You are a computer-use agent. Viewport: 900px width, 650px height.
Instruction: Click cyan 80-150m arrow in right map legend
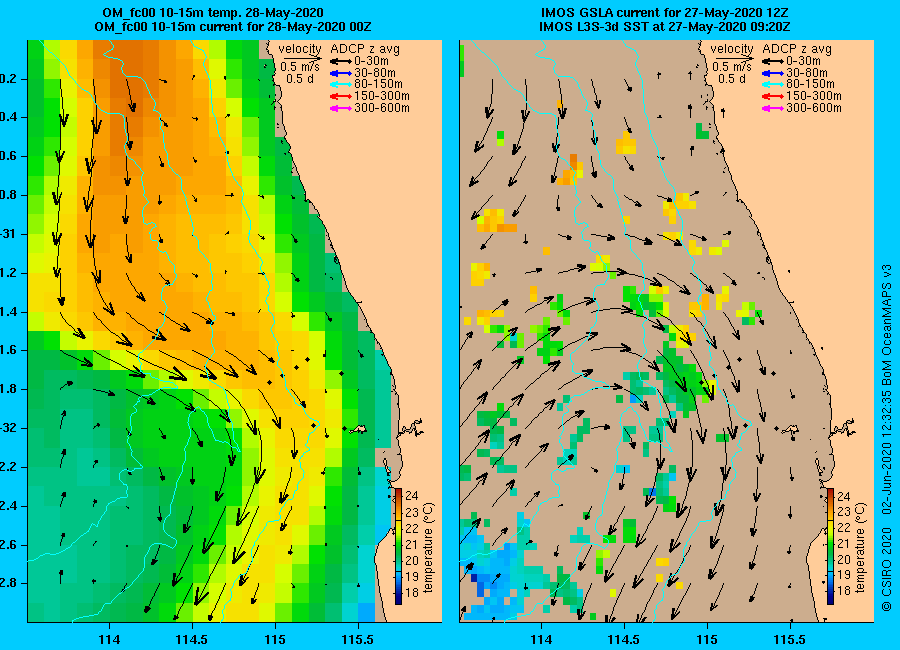[773, 84]
